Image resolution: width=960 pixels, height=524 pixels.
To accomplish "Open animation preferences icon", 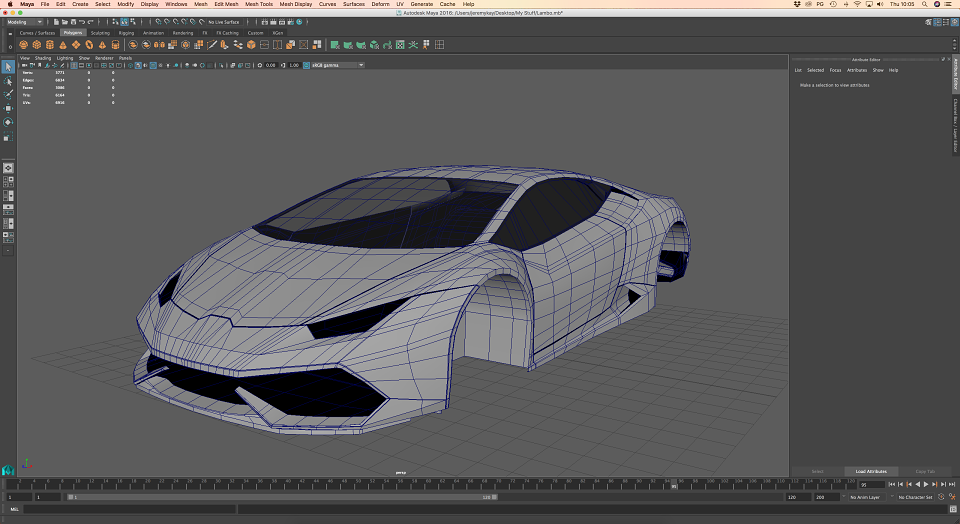I will [x=952, y=497].
